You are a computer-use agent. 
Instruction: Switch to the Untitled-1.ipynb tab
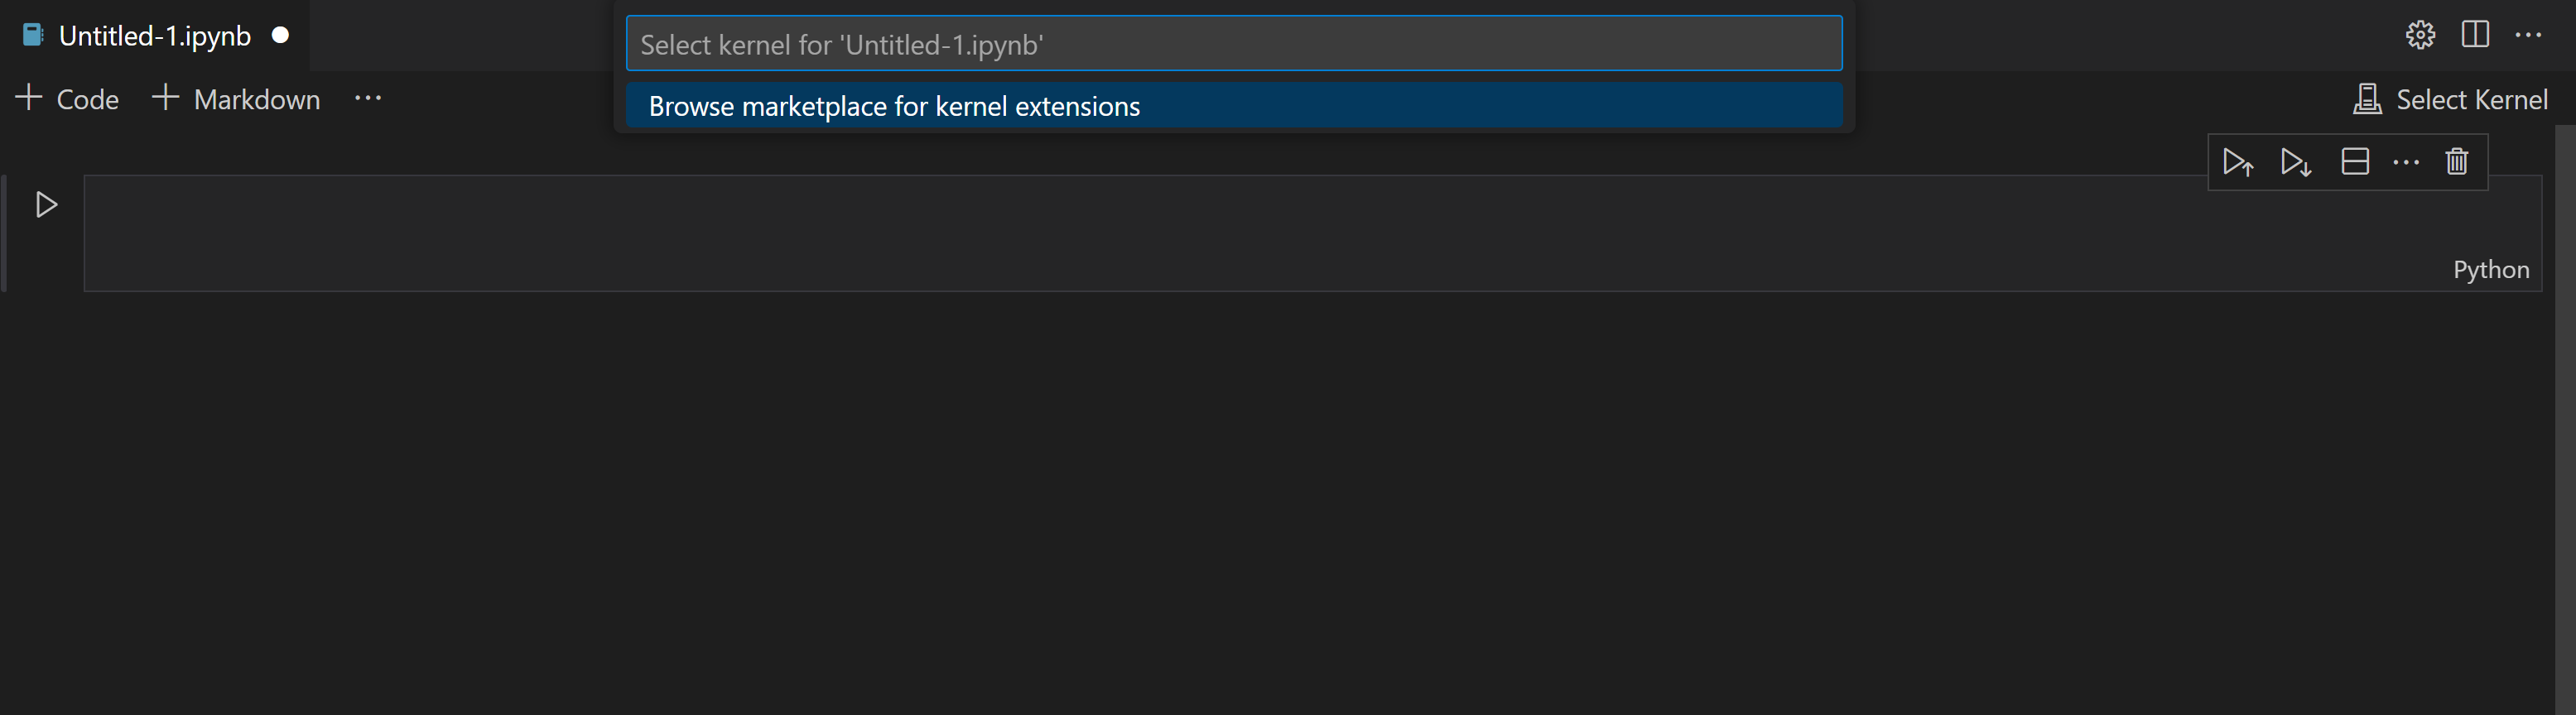155,35
